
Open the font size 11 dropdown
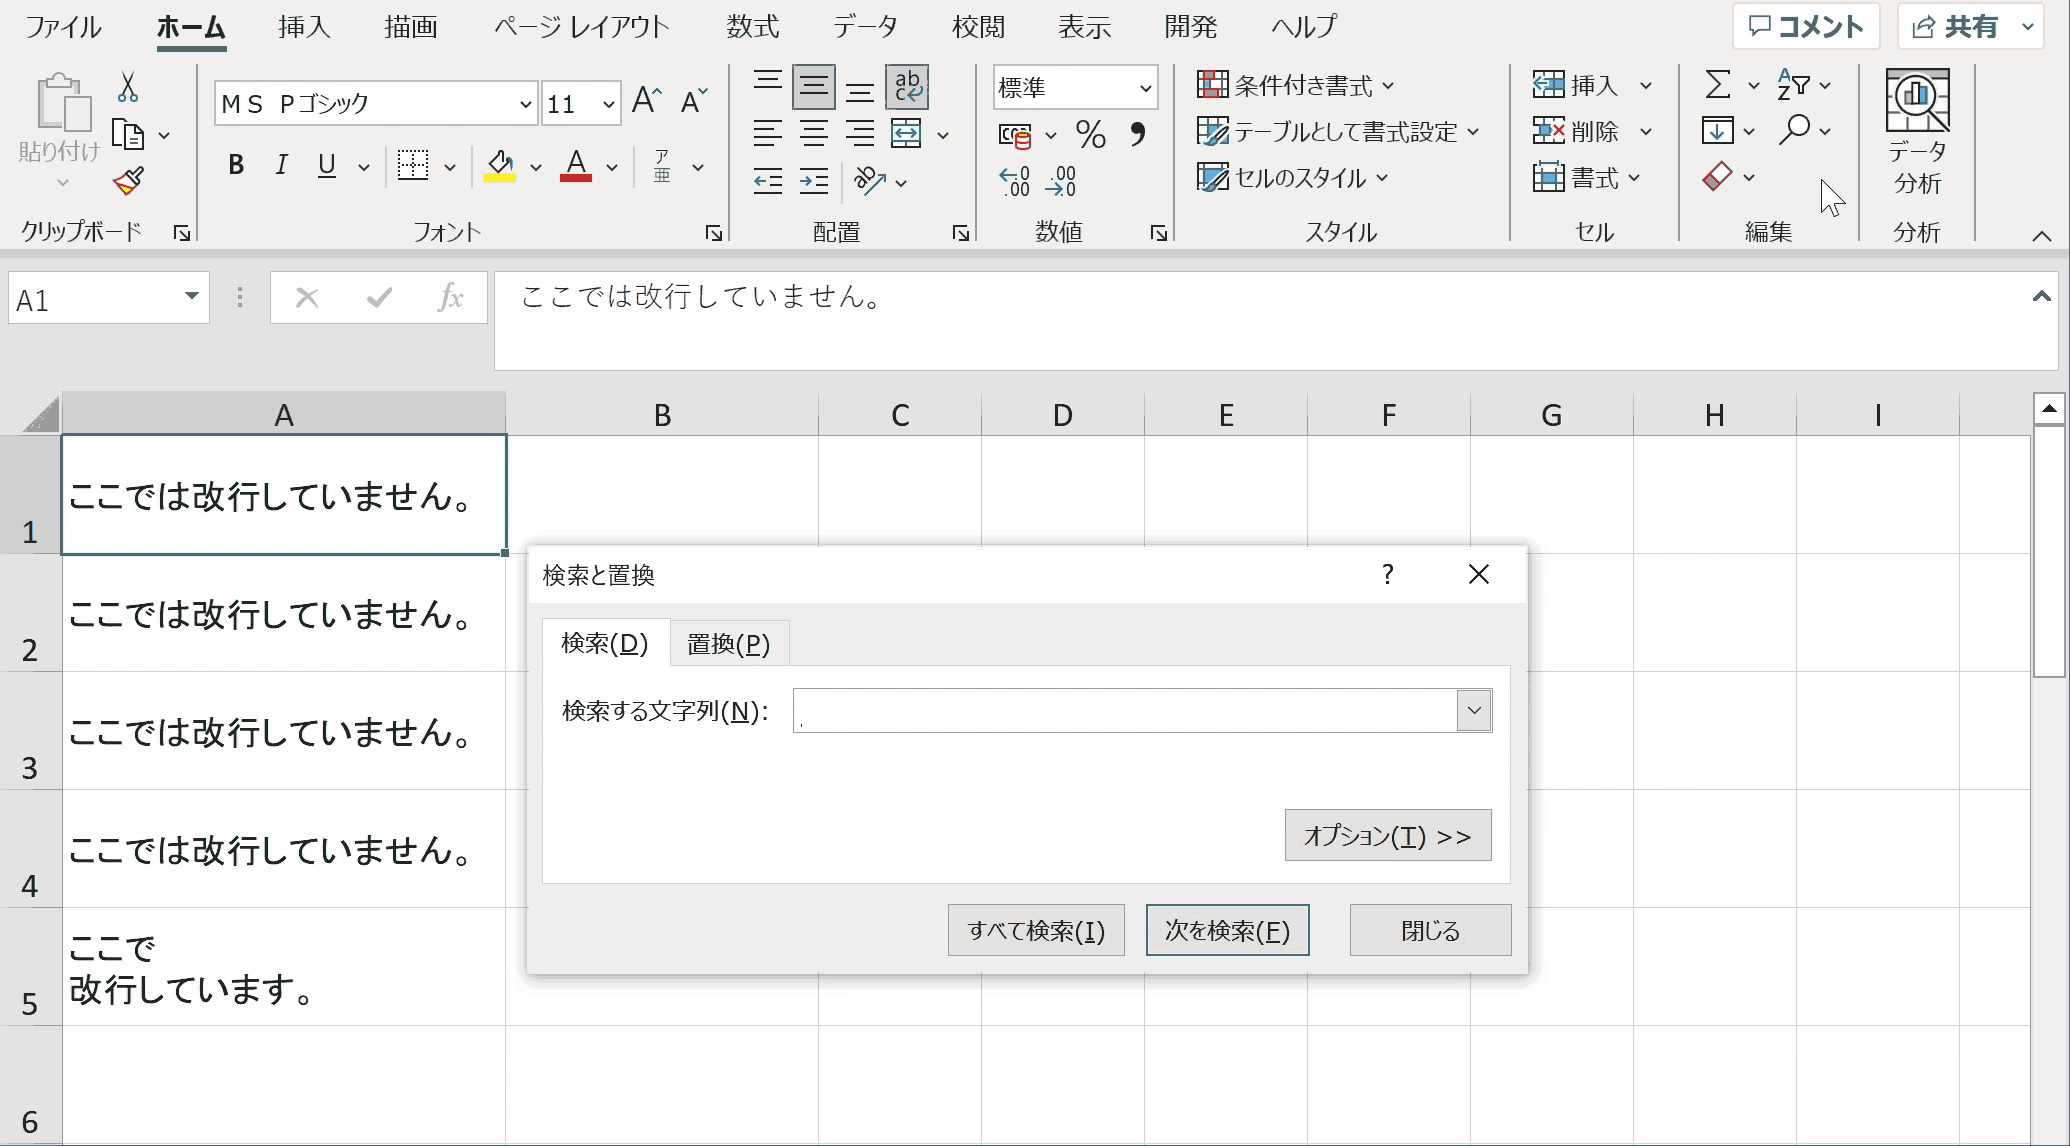[x=608, y=104]
